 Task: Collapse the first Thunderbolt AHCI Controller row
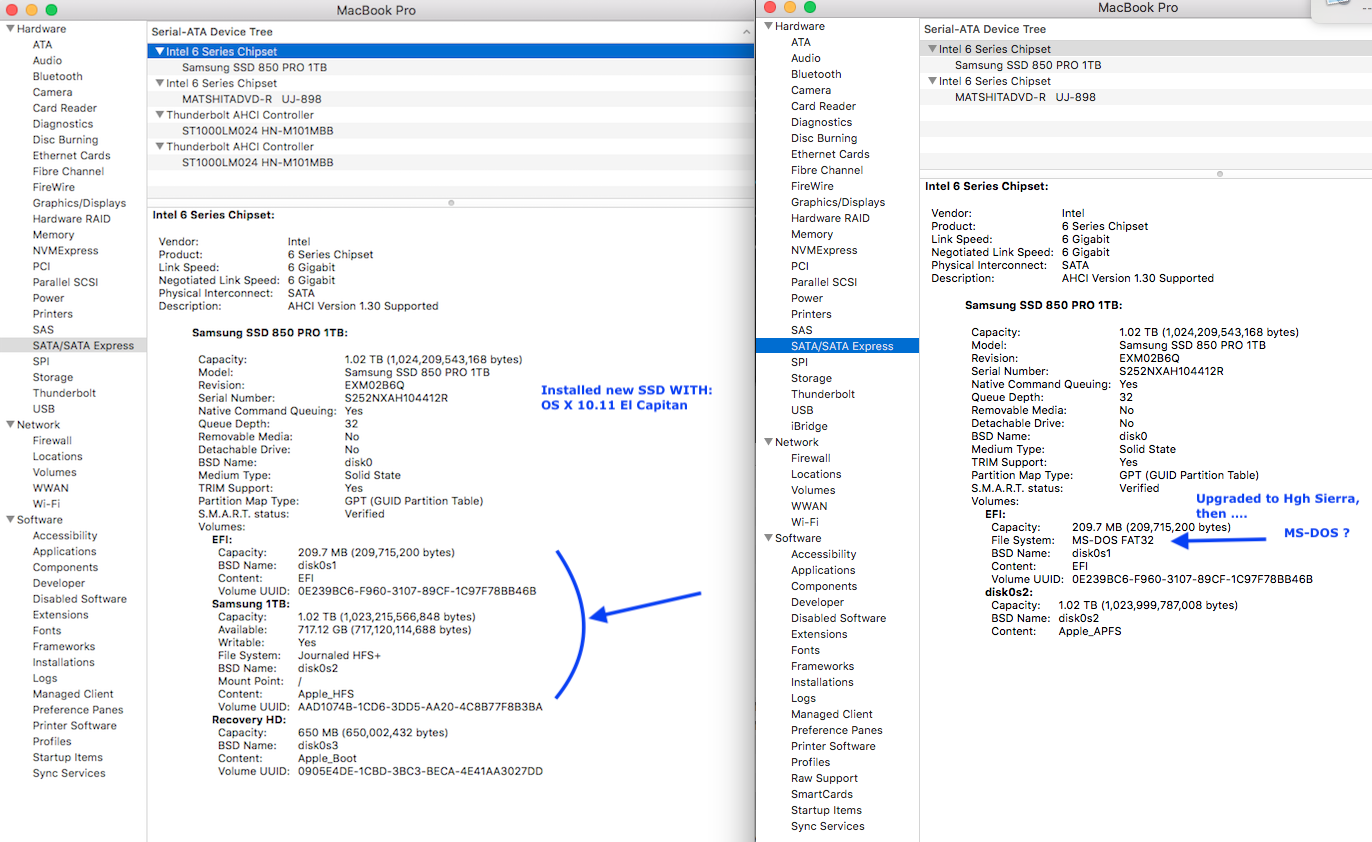pos(158,115)
